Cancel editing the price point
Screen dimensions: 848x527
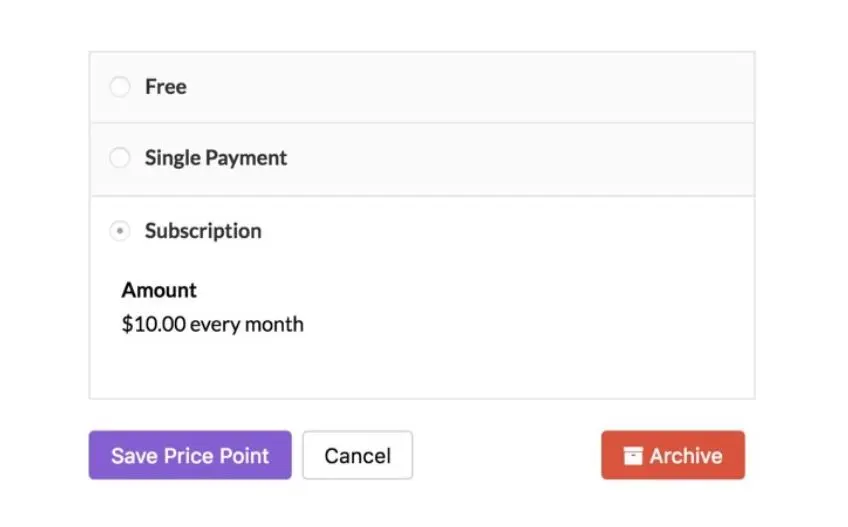click(x=357, y=455)
